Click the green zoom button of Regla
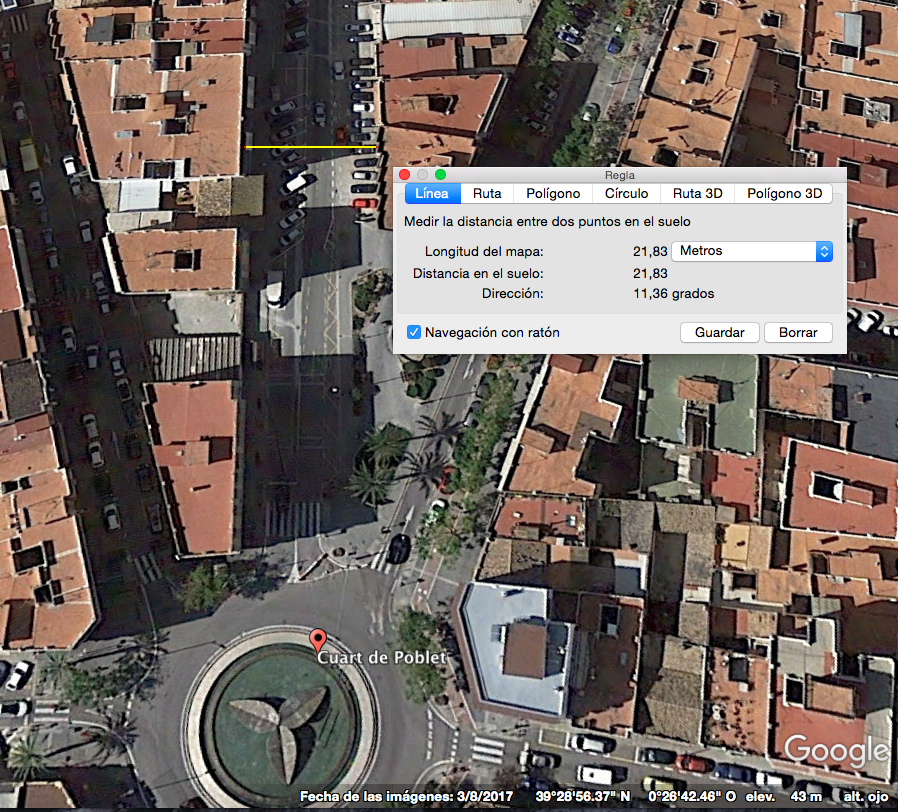This screenshot has height=812, width=898. point(440,175)
